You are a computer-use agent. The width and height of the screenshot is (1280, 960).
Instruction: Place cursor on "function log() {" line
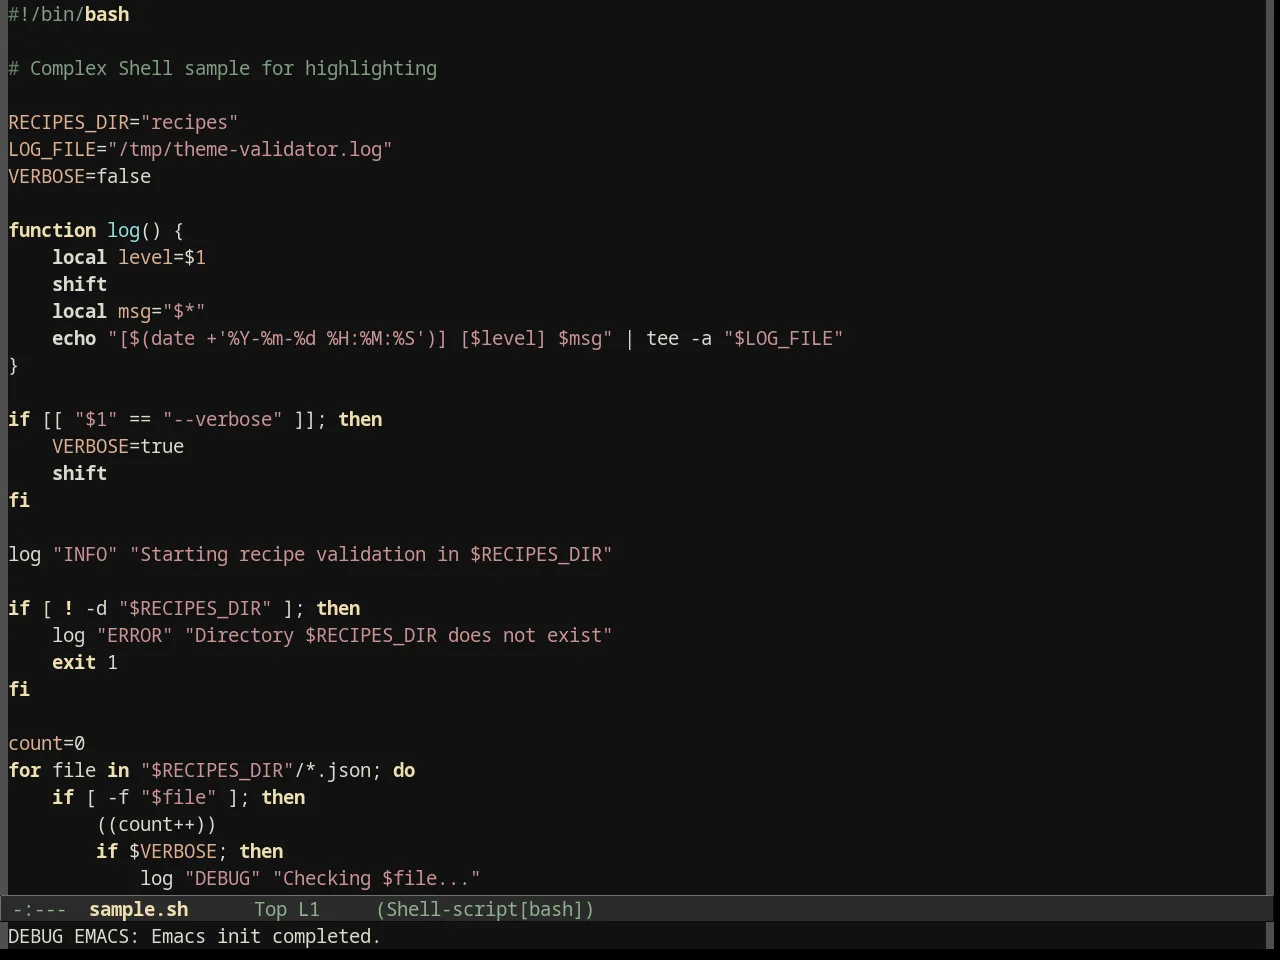point(96,230)
